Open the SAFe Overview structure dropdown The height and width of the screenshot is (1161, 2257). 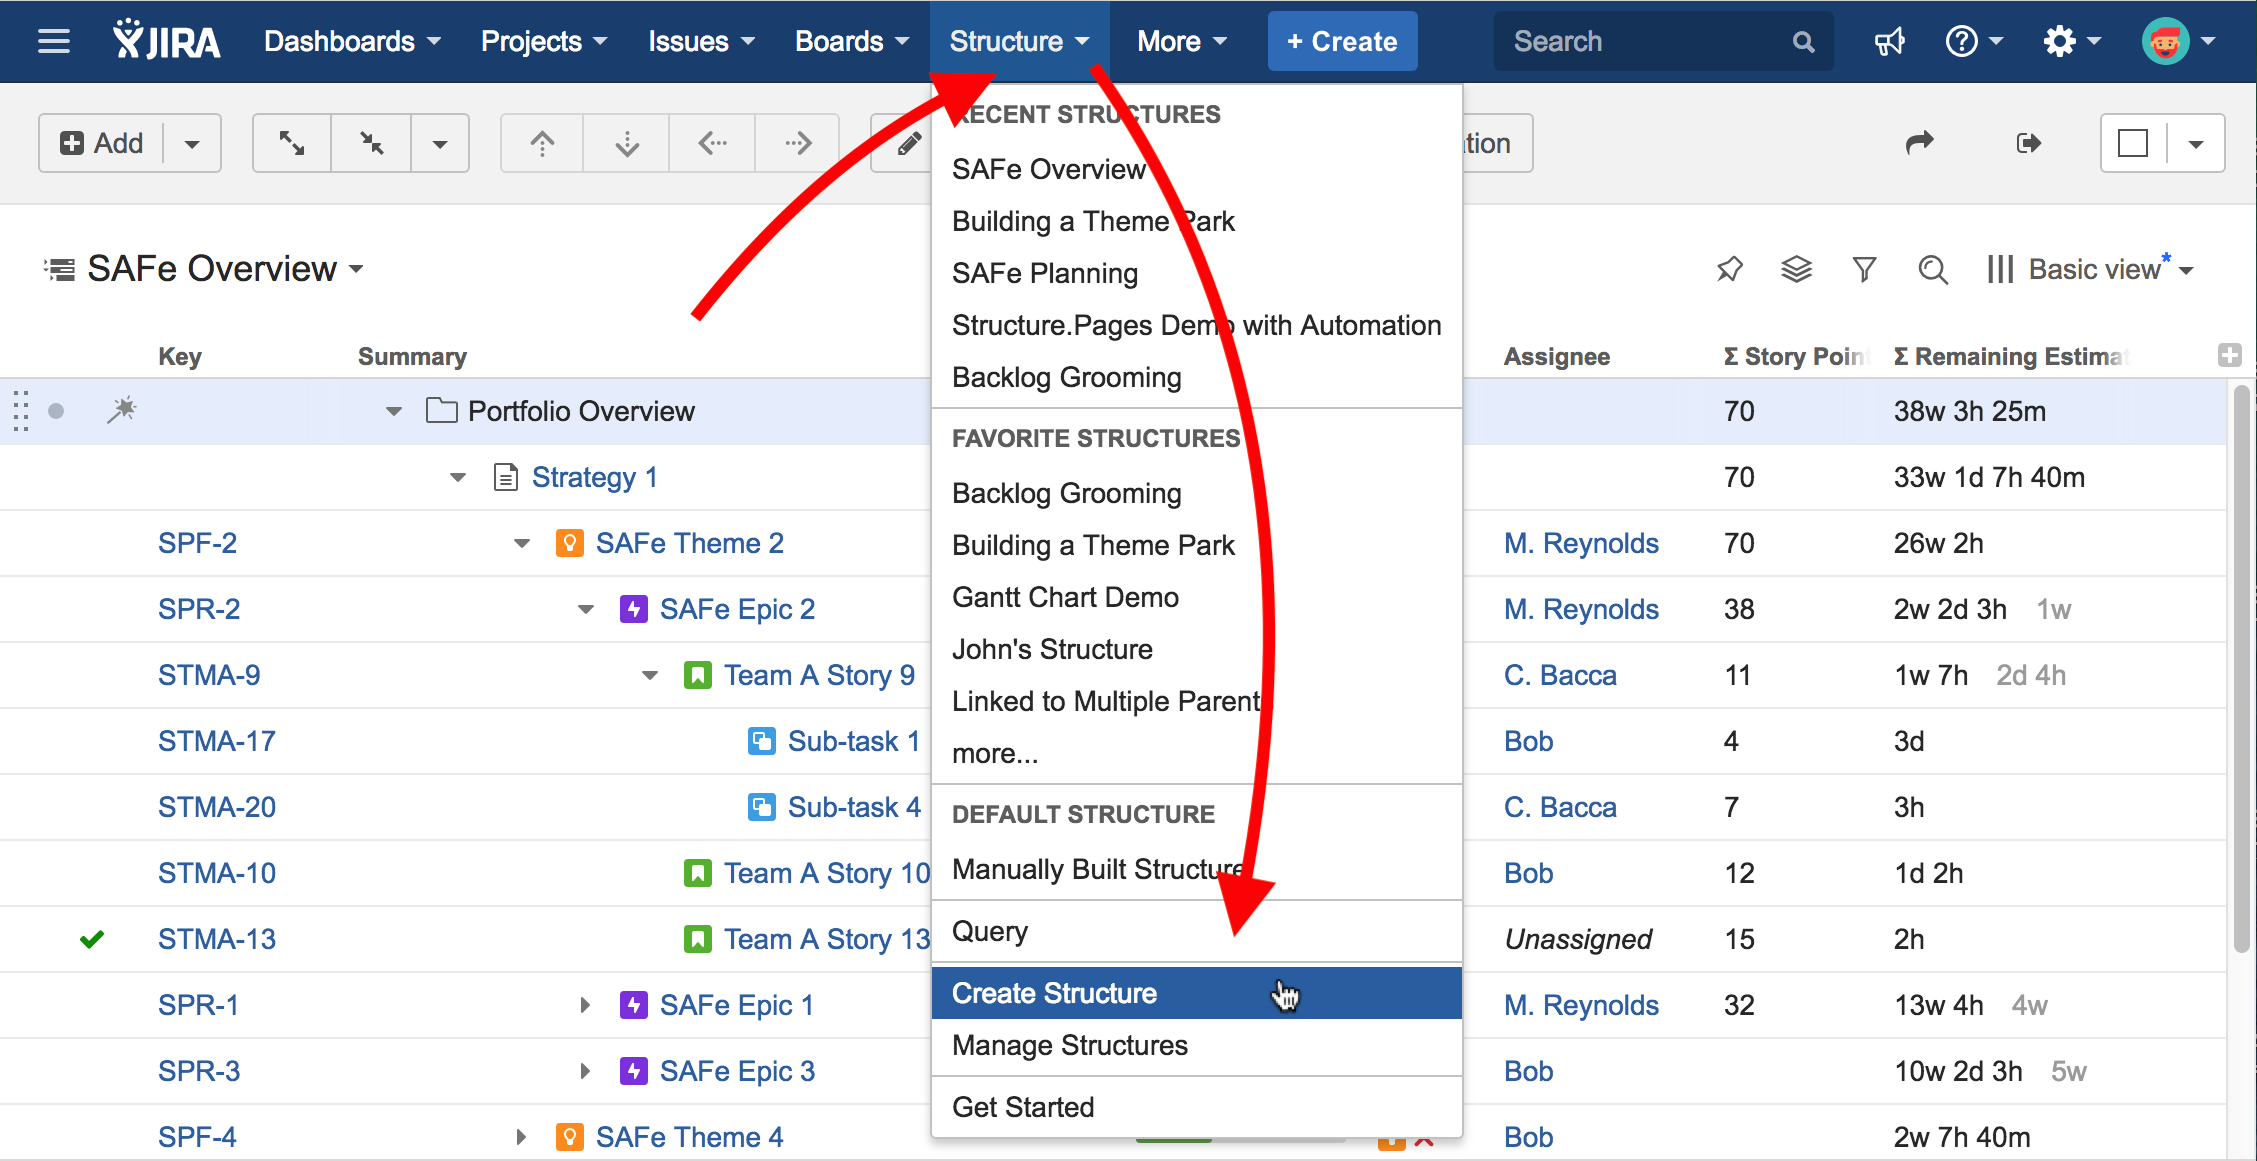(x=225, y=269)
